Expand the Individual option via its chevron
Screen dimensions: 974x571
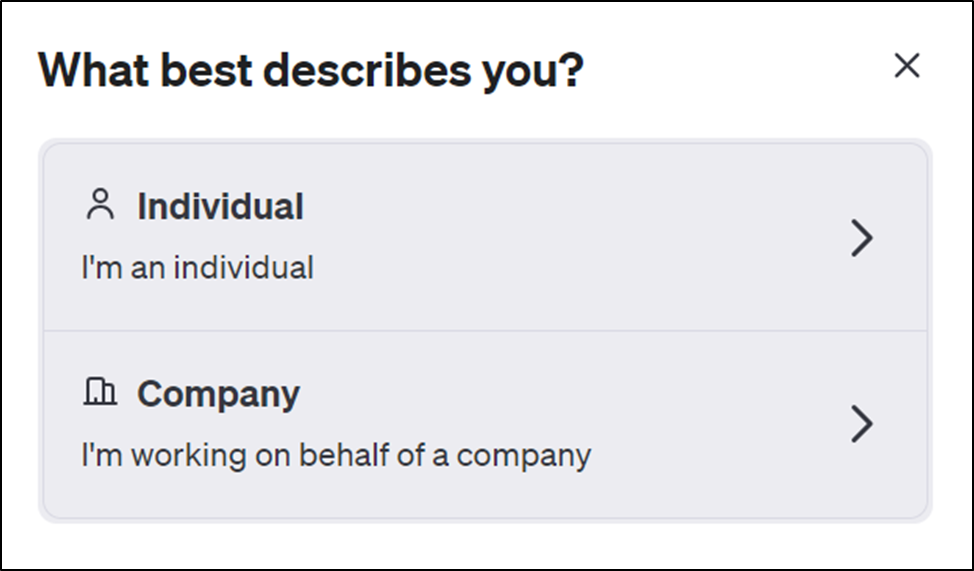tap(862, 237)
